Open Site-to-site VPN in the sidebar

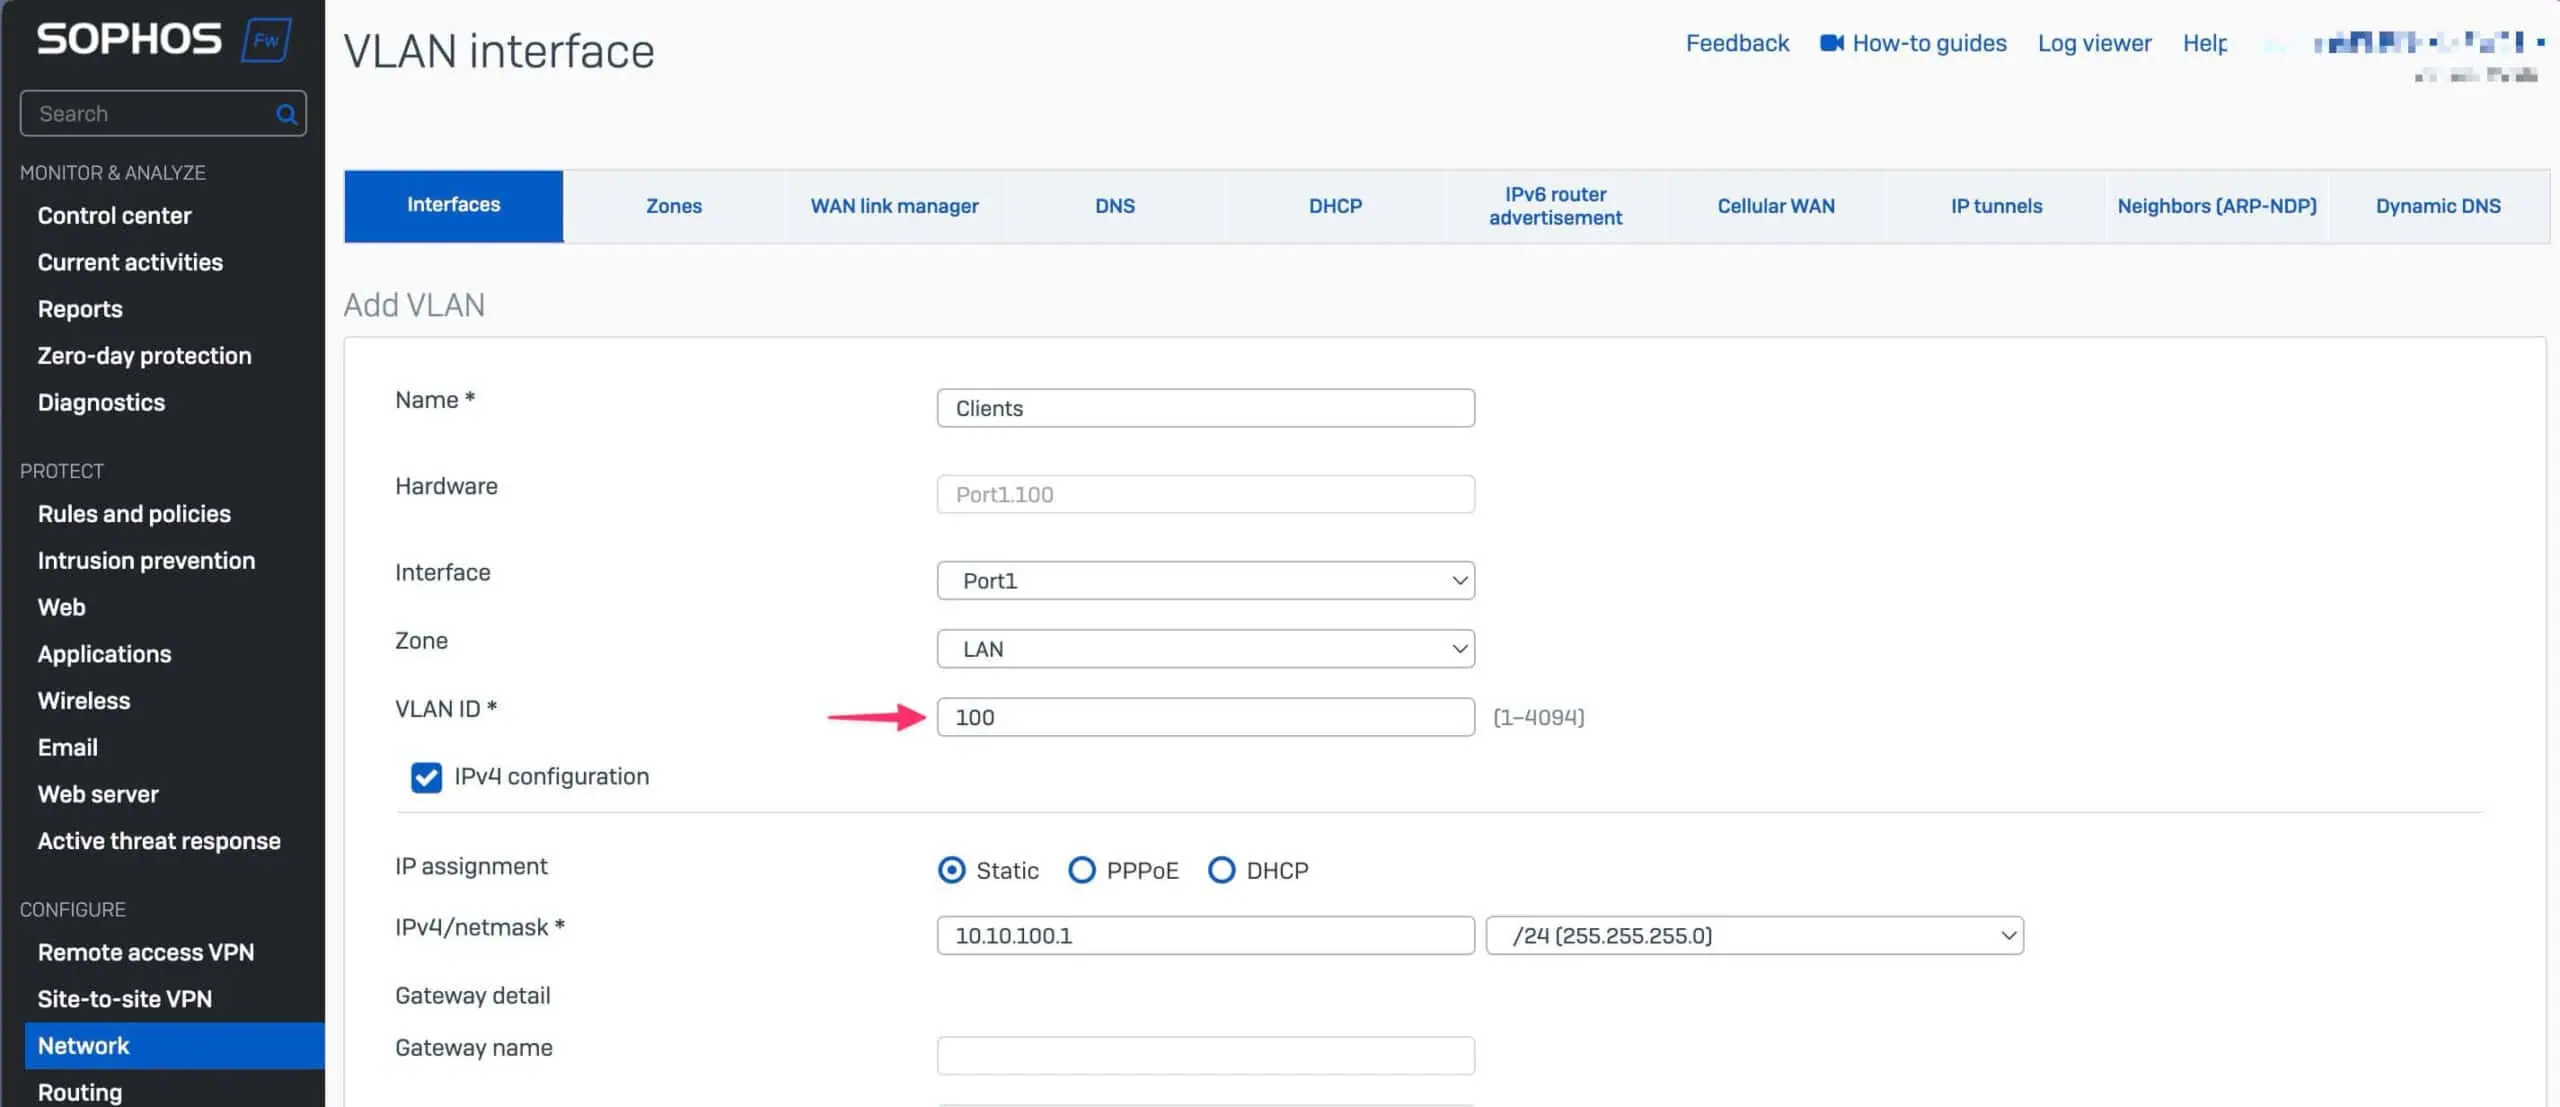click(125, 1000)
